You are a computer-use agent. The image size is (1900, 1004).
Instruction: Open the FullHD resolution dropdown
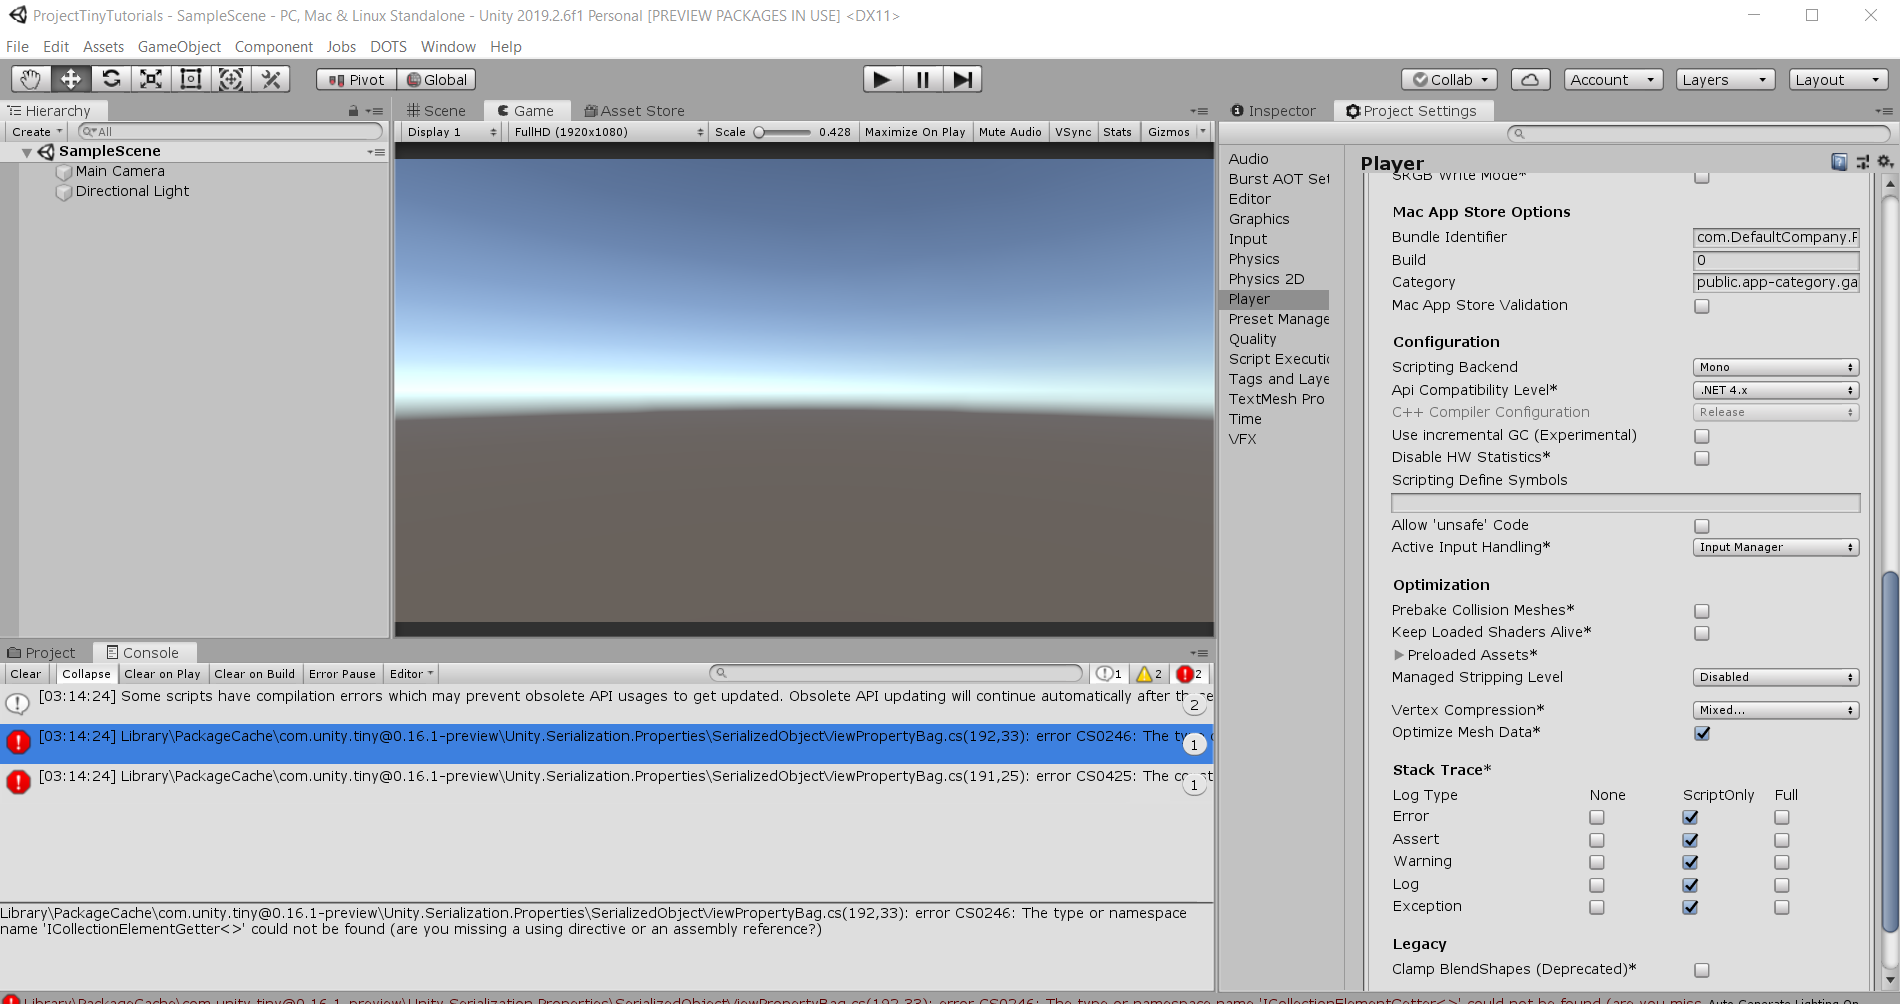click(608, 132)
